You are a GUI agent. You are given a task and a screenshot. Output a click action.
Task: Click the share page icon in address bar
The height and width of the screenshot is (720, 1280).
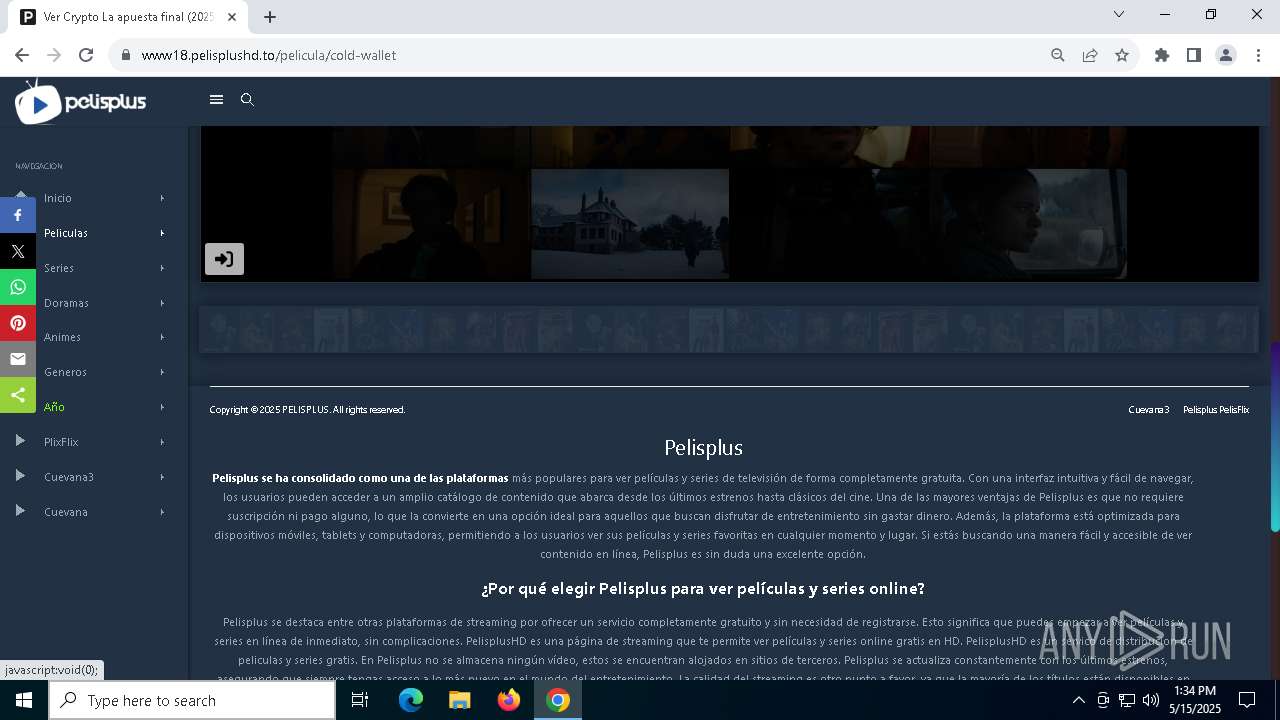pos(1090,55)
